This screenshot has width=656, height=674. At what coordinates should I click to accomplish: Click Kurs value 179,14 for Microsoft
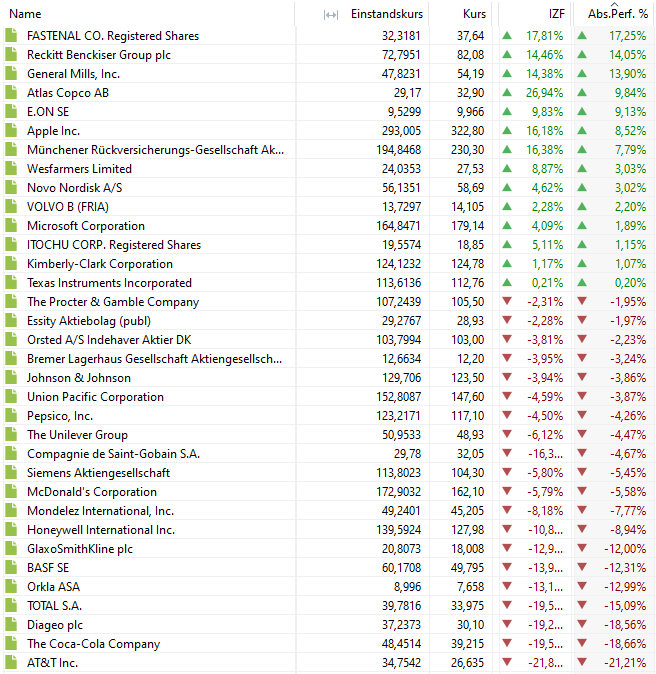point(467,226)
